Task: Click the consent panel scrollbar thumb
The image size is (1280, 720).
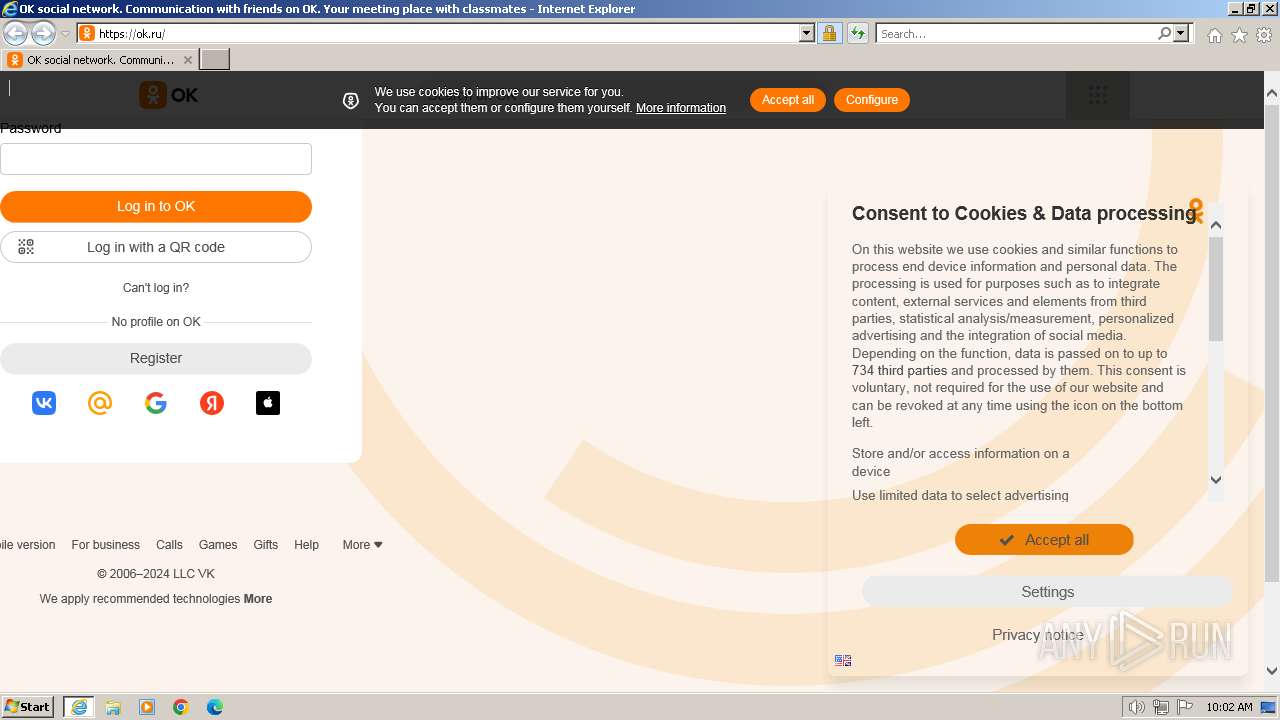Action: 1216,290
